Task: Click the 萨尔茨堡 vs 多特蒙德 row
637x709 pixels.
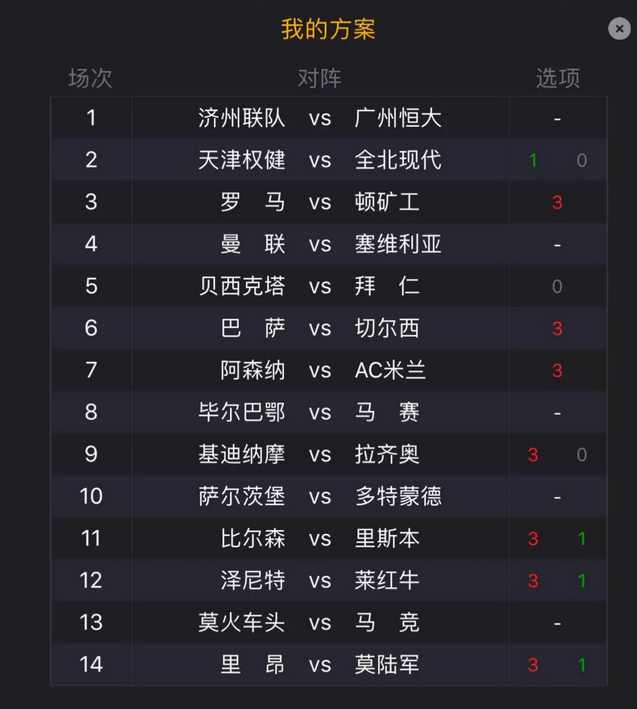Action: click(329, 496)
